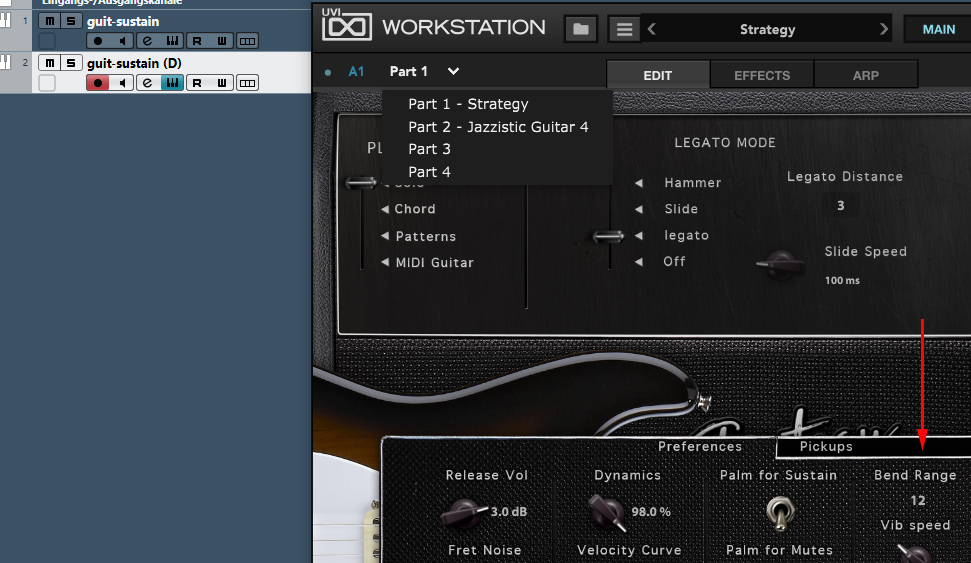This screenshot has width=971, height=563.
Task: Click the Legato Distance value 3
Action: coord(840,206)
